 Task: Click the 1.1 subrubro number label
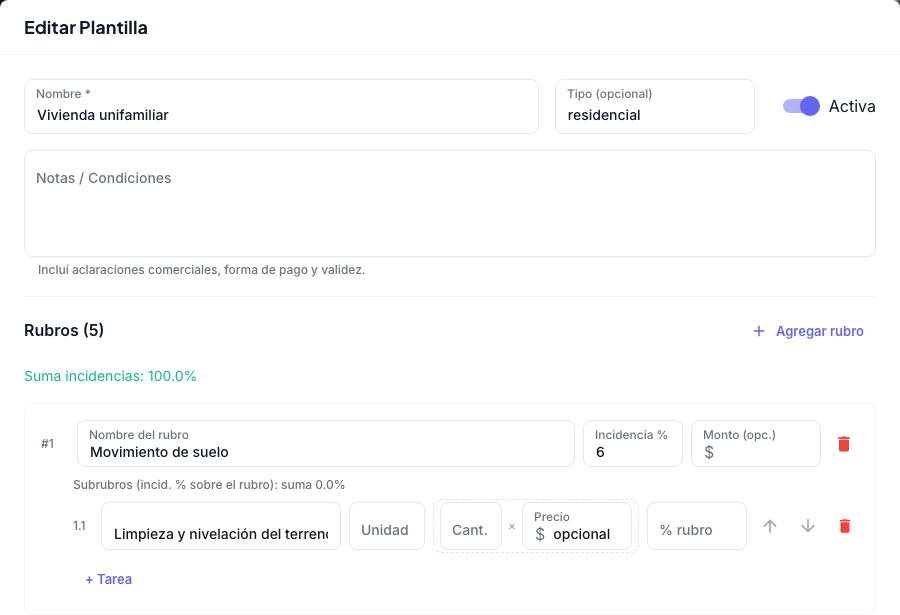(79, 525)
